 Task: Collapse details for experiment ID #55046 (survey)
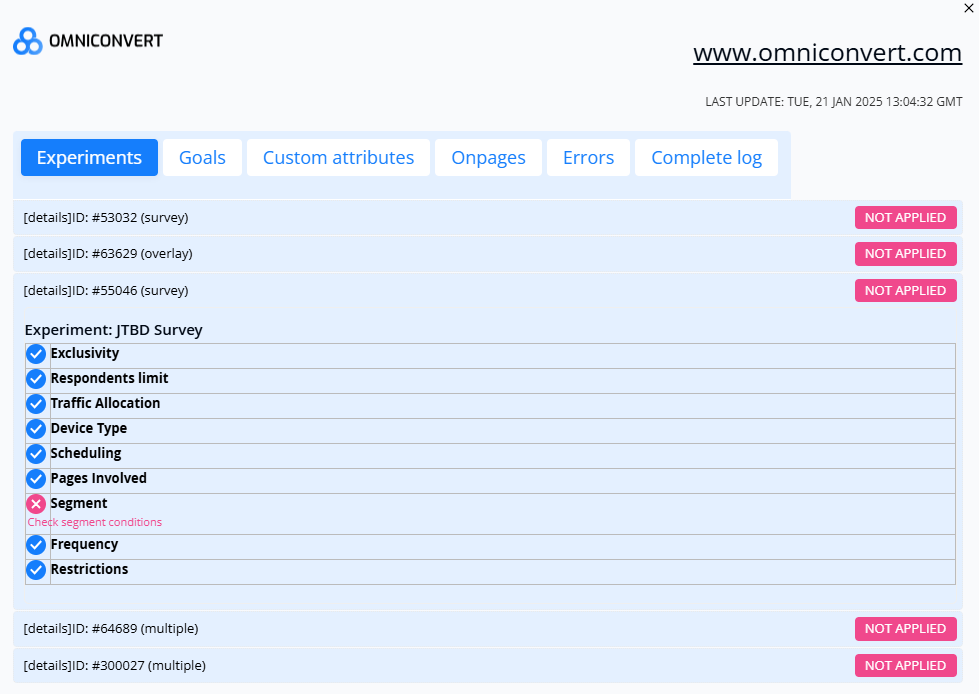49,291
